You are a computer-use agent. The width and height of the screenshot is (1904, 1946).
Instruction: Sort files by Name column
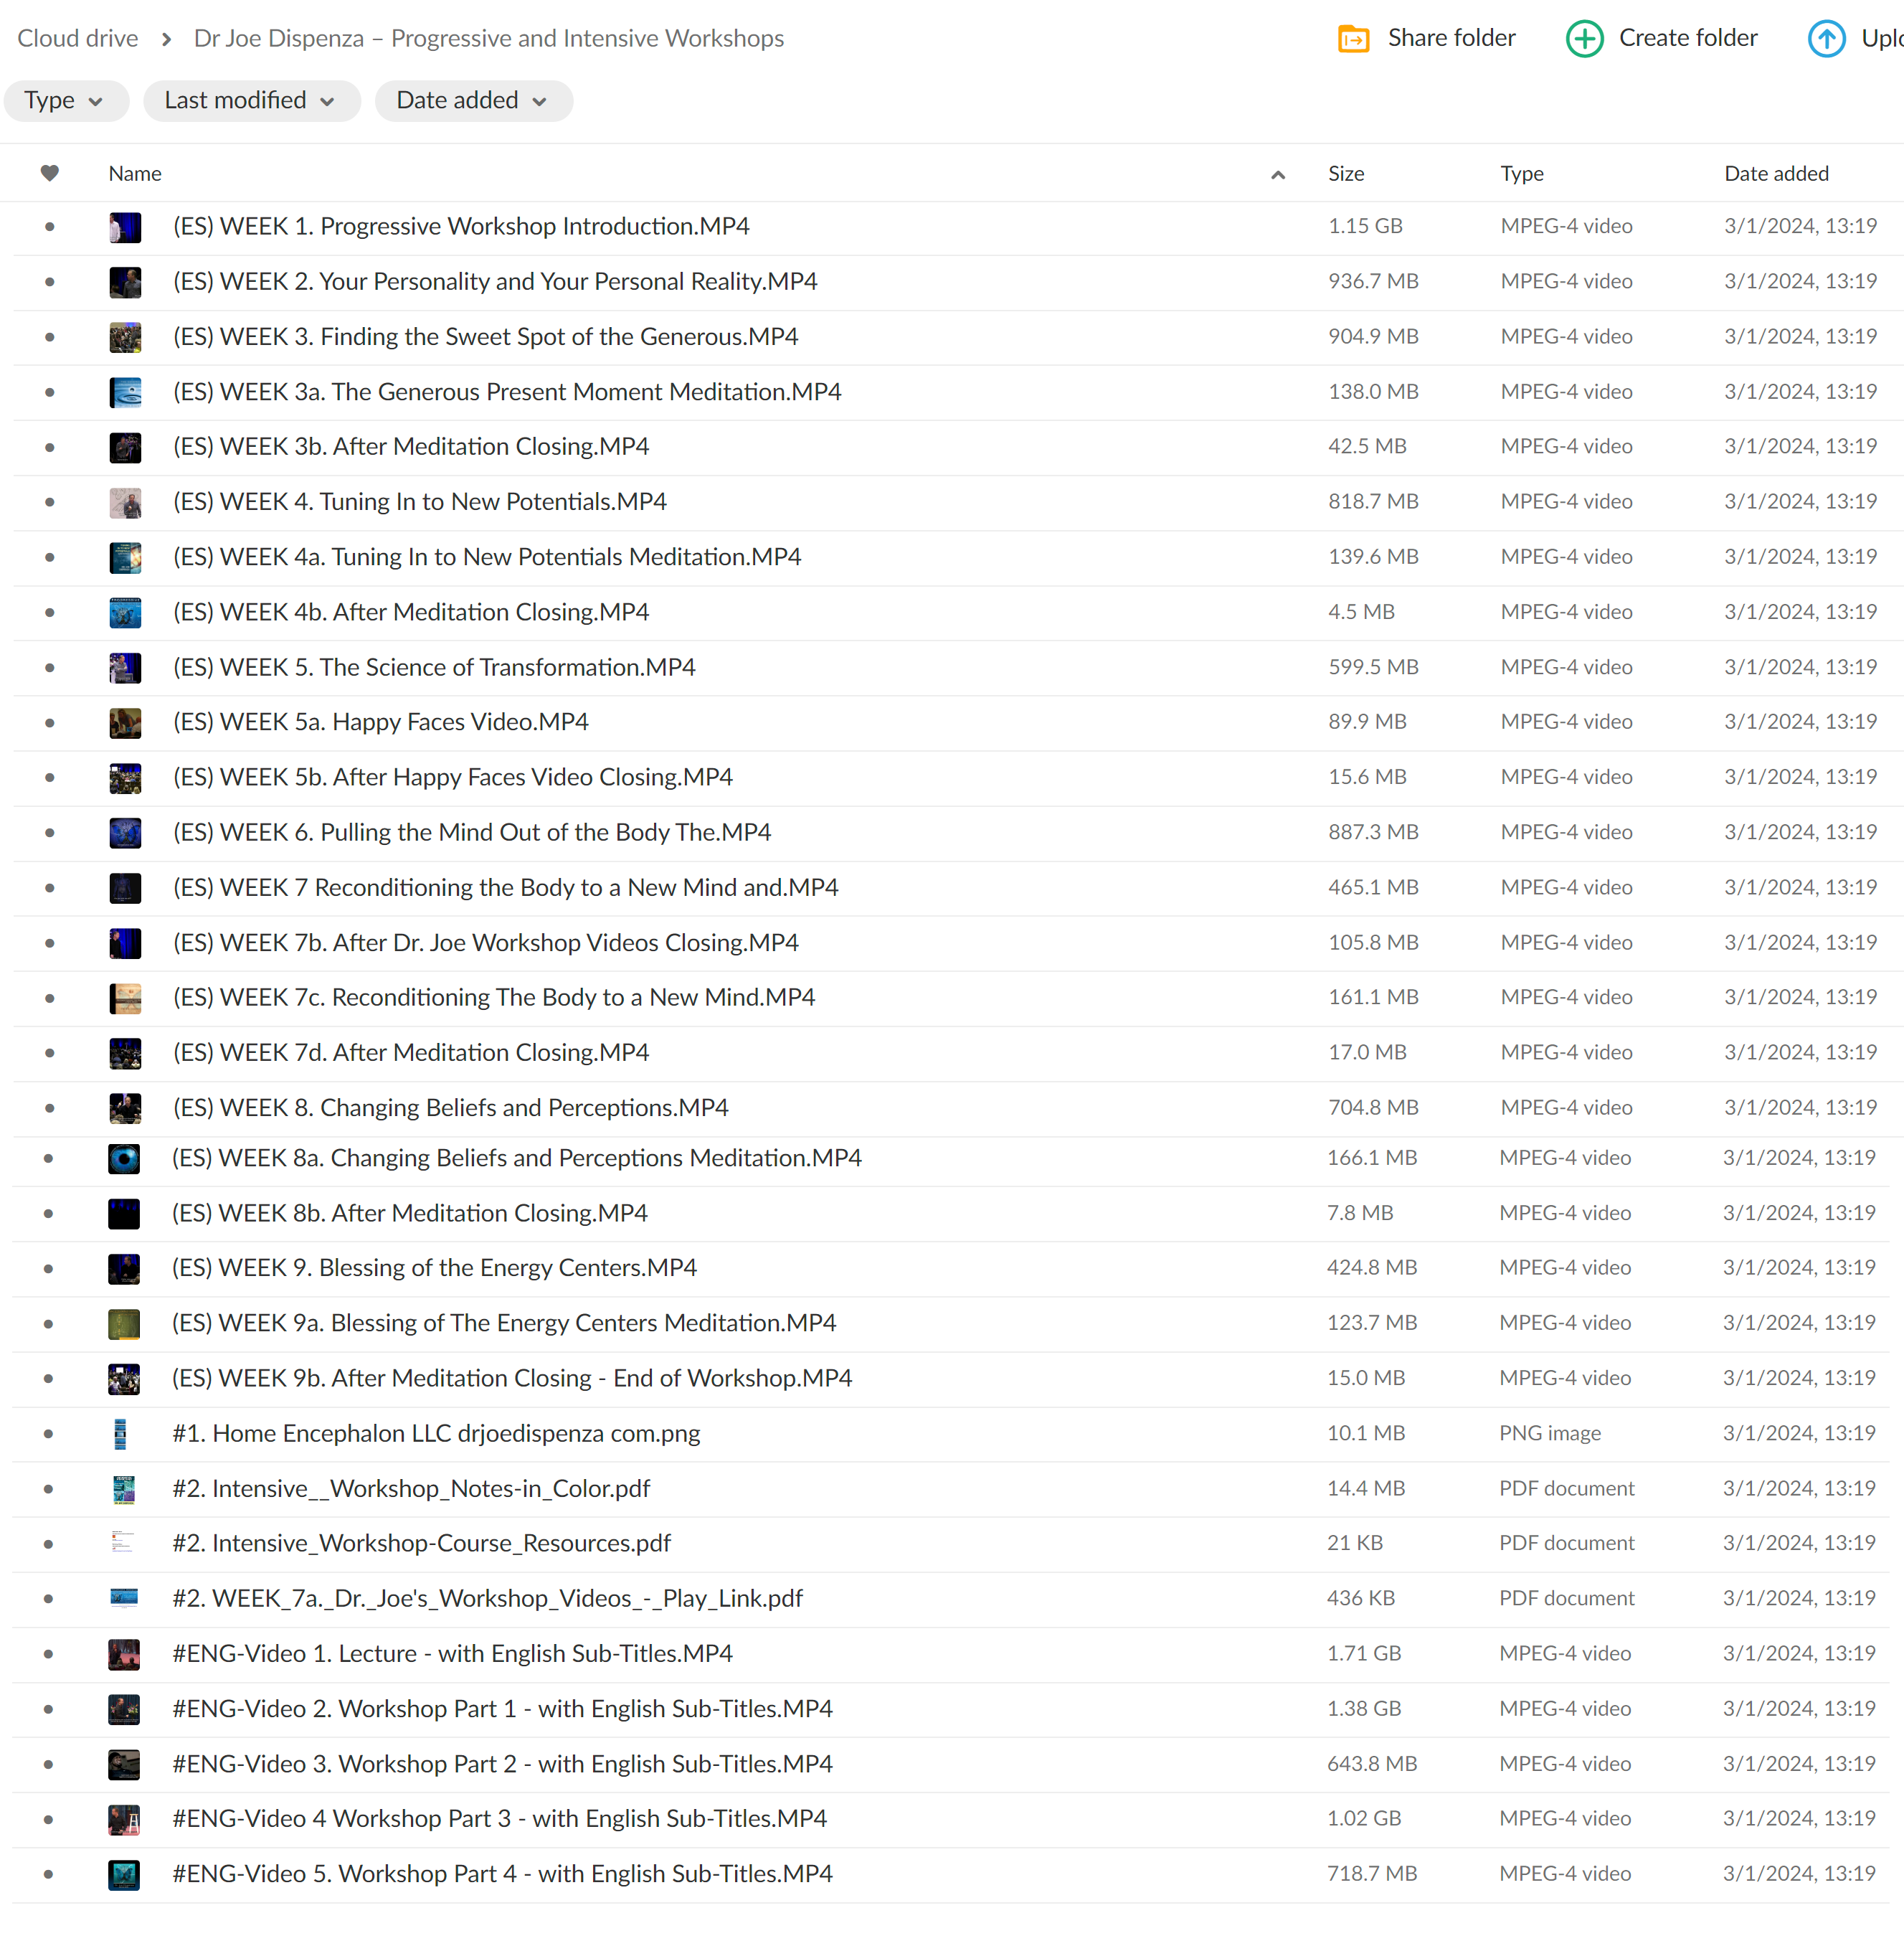point(135,173)
